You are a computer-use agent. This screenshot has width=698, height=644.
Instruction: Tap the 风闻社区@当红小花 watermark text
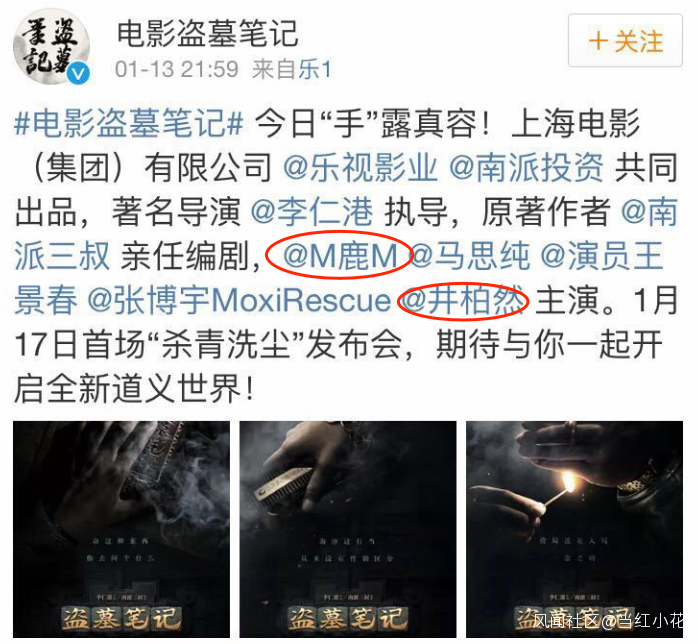[608, 620]
